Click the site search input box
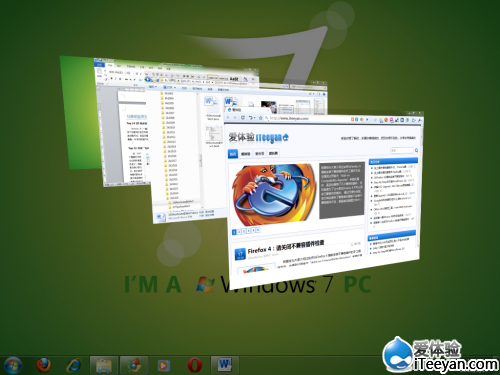Viewport: 500px width, 375px height. pos(402,150)
